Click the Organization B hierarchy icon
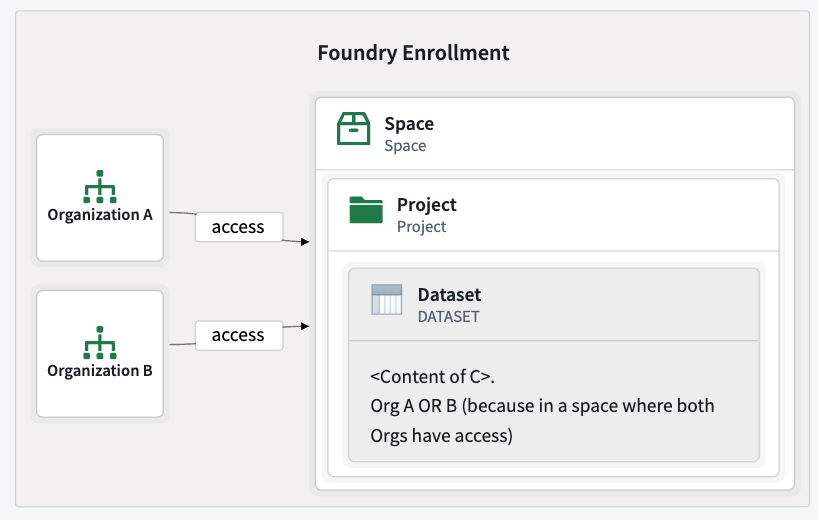 (x=99, y=343)
